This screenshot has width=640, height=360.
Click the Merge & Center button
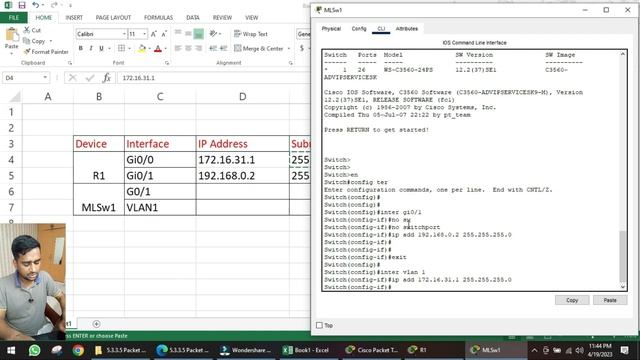pyautogui.click(x=259, y=49)
